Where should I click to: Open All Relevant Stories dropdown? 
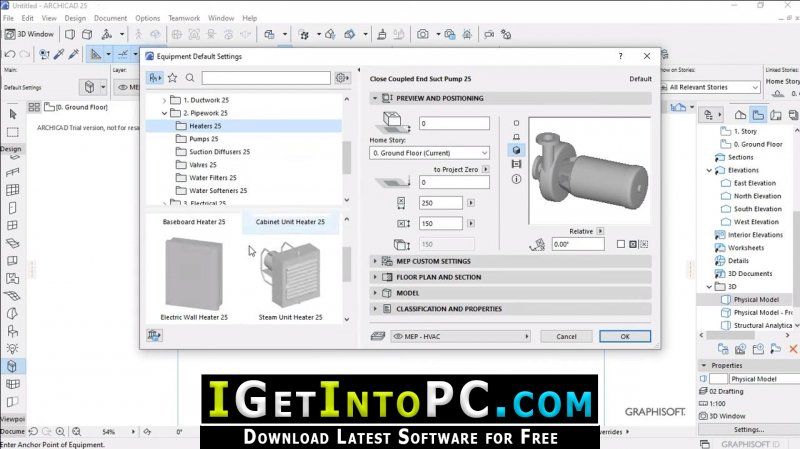click(x=711, y=87)
